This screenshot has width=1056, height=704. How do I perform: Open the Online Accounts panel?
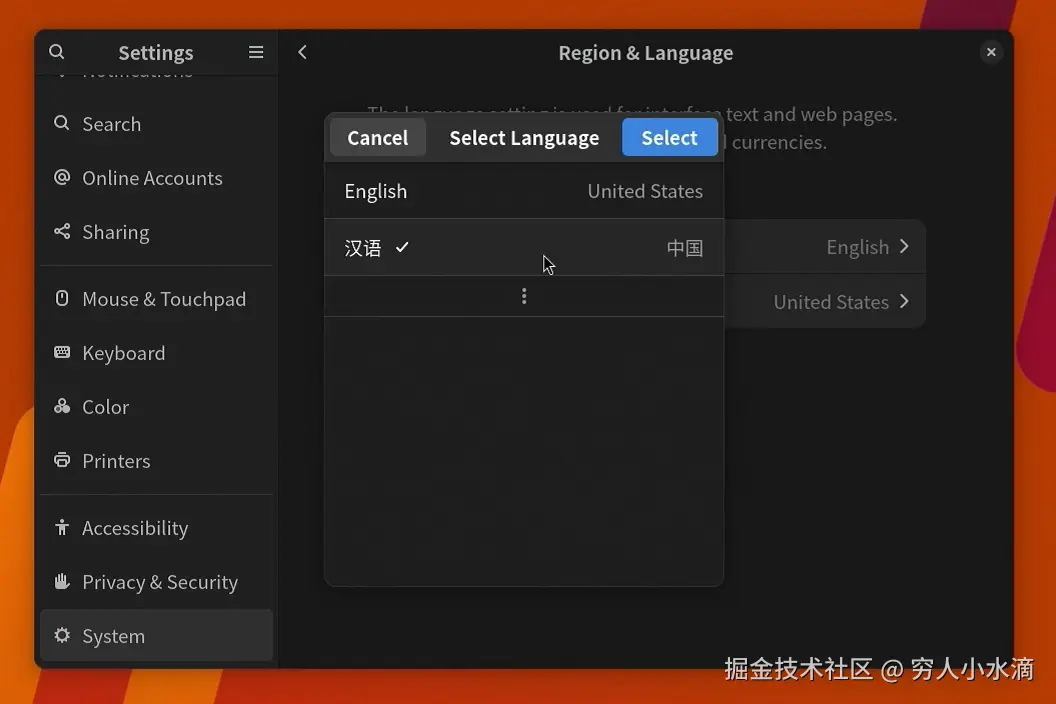(x=156, y=178)
